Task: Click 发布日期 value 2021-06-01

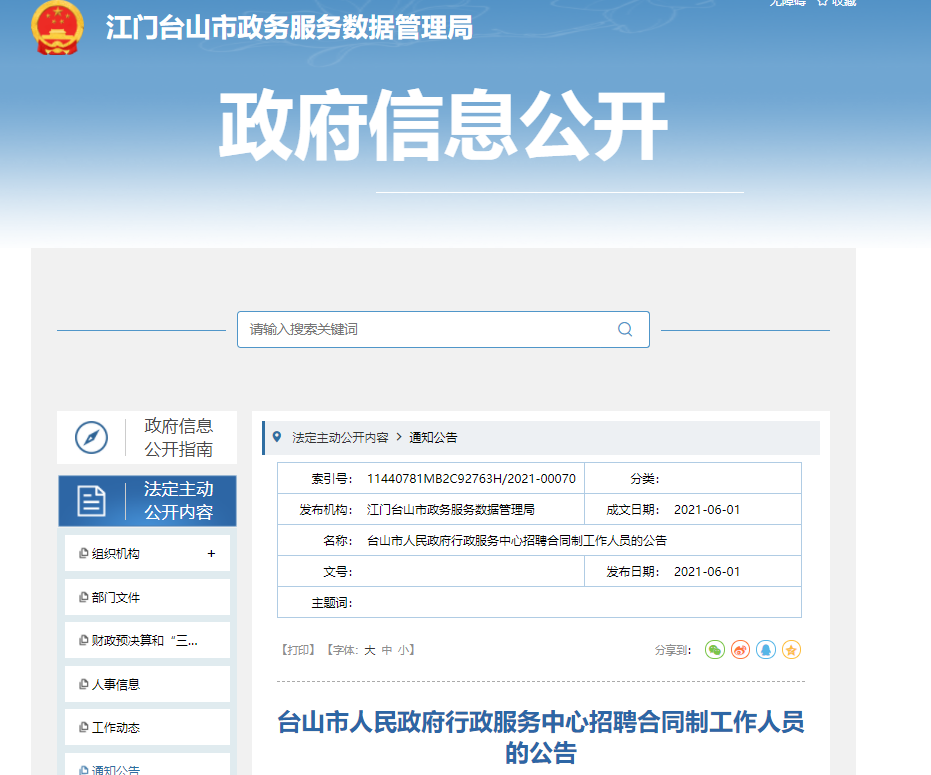Action: 707,571
